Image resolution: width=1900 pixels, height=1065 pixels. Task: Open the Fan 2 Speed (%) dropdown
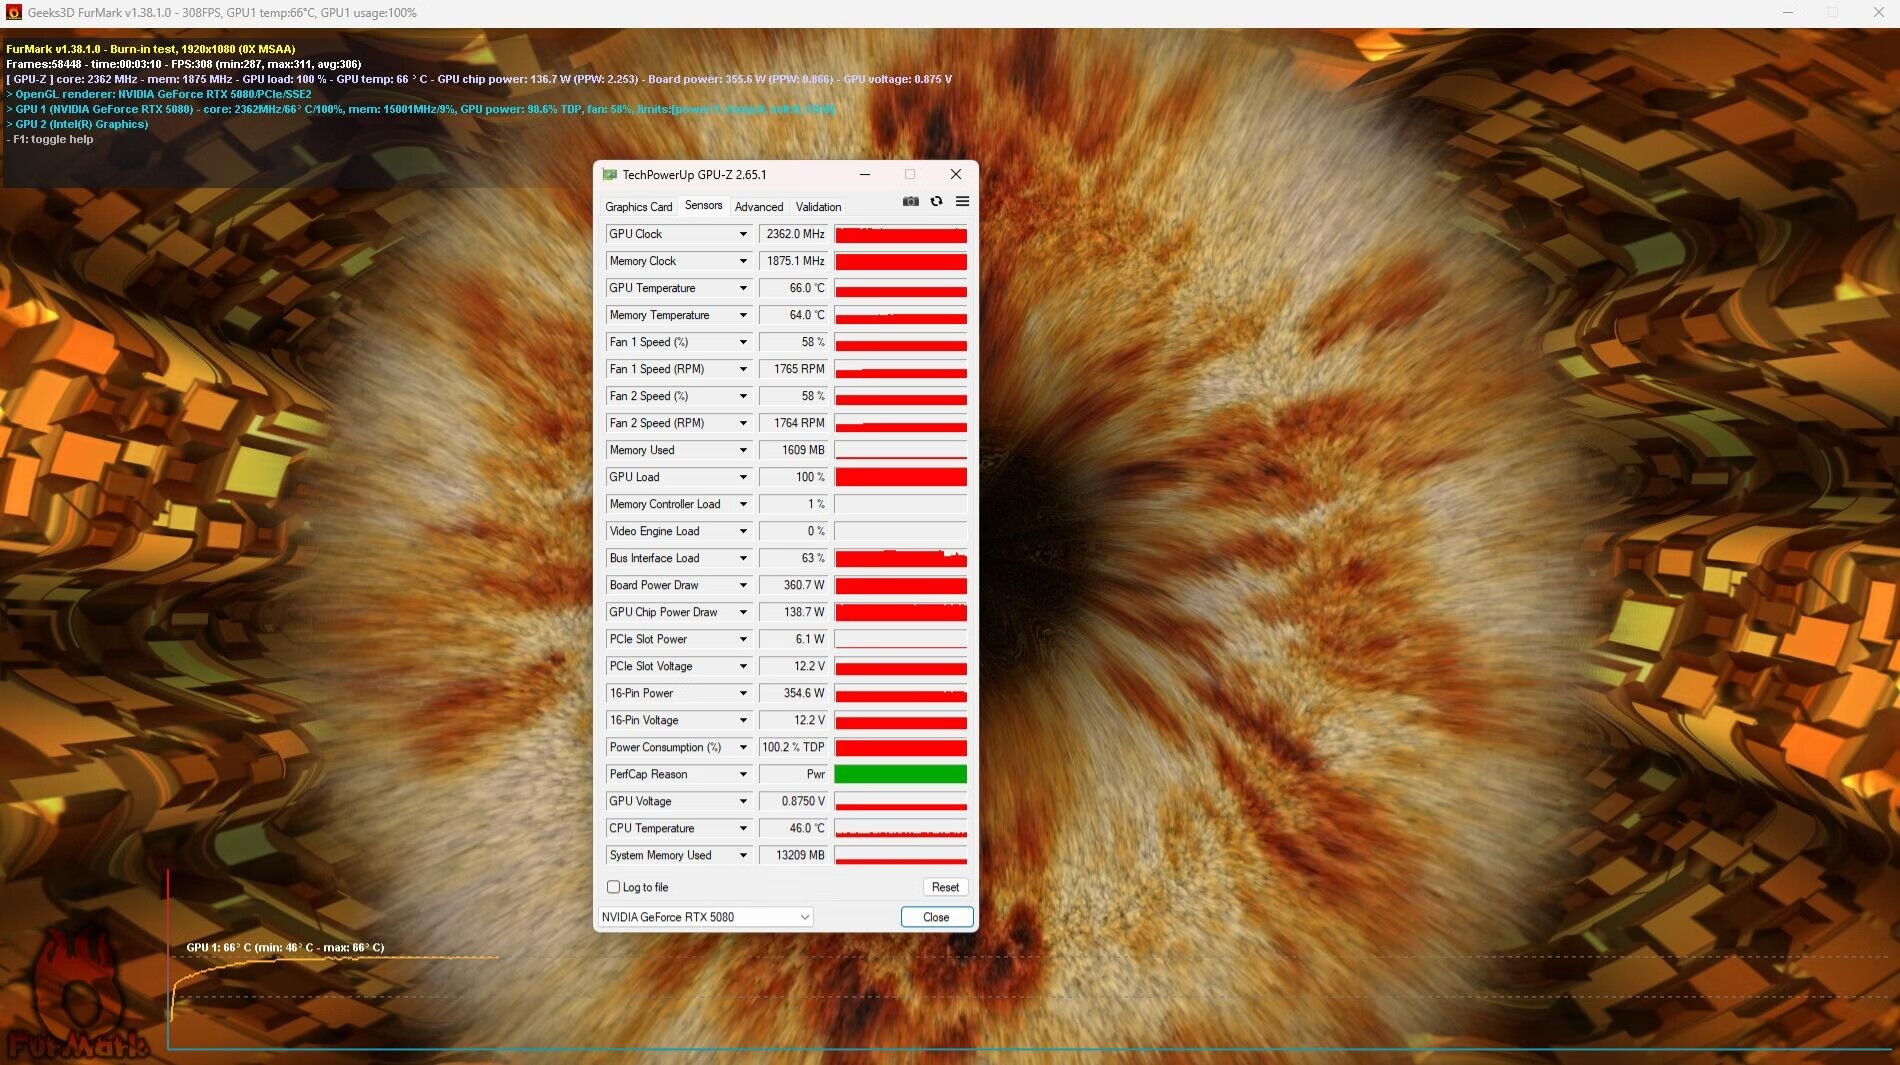coord(743,396)
